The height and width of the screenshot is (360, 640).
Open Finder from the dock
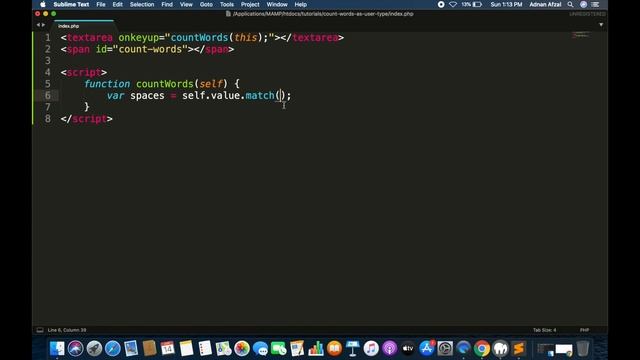pyautogui.click(x=57, y=349)
